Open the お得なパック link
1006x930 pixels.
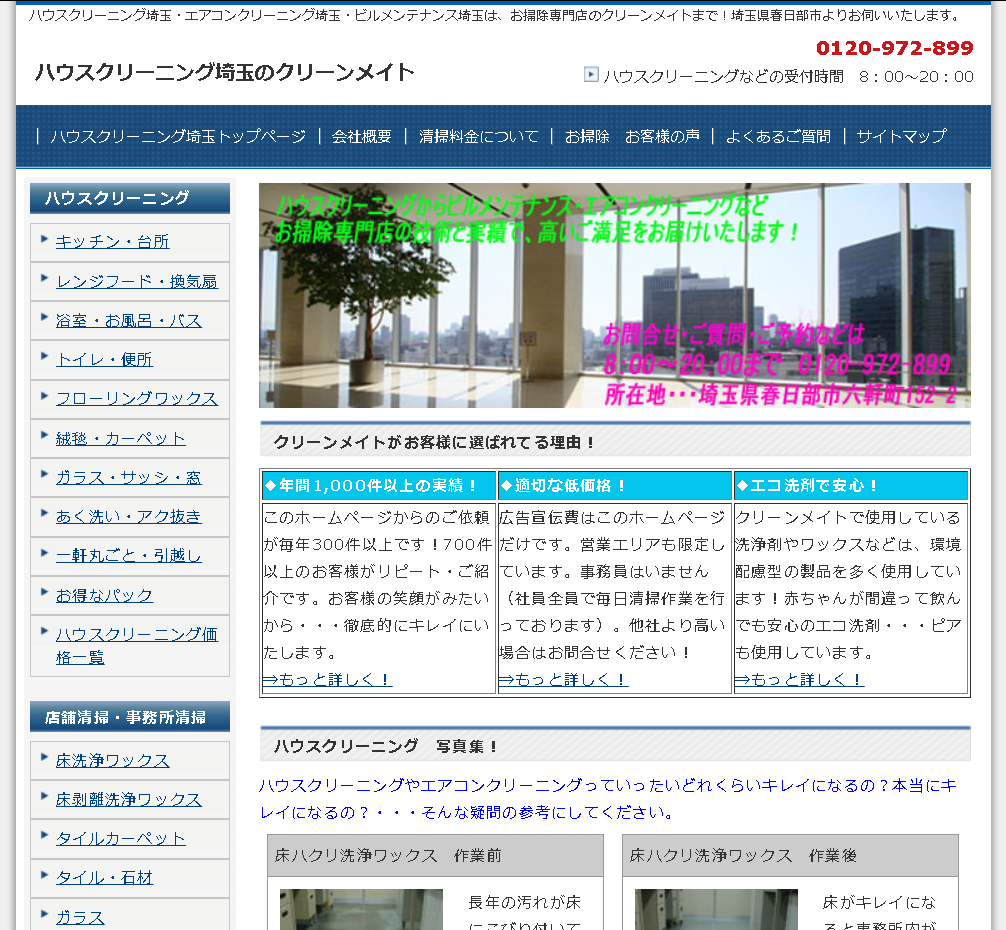pos(104,595)
